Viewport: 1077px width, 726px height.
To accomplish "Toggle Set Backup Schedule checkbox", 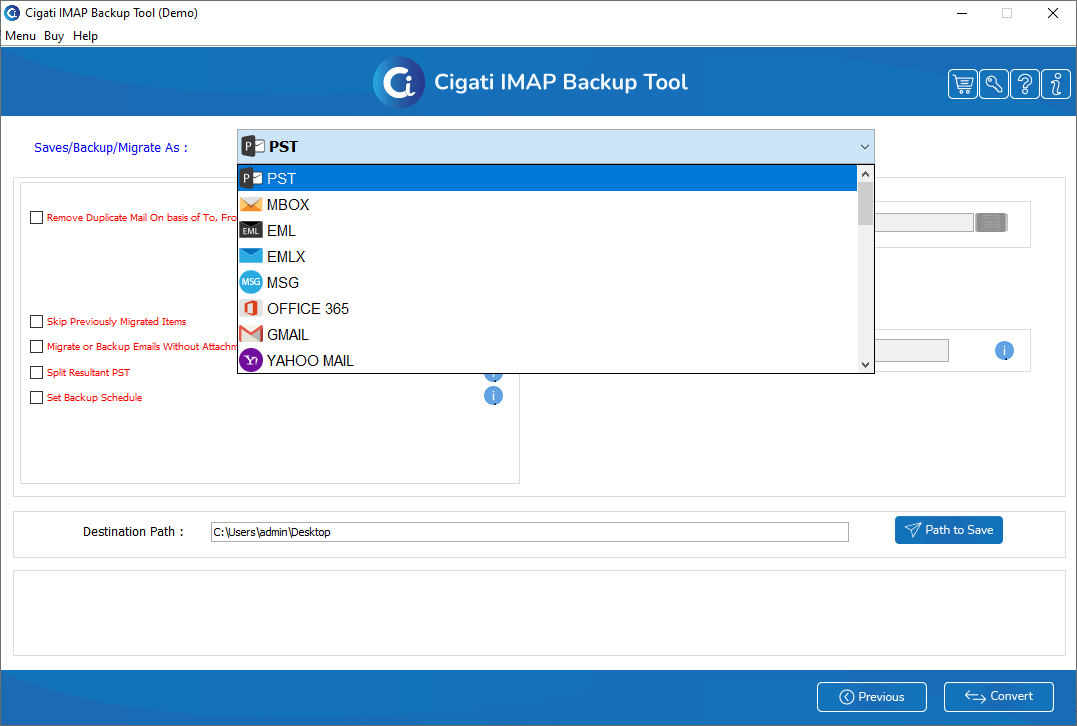I will pos(36,398).
